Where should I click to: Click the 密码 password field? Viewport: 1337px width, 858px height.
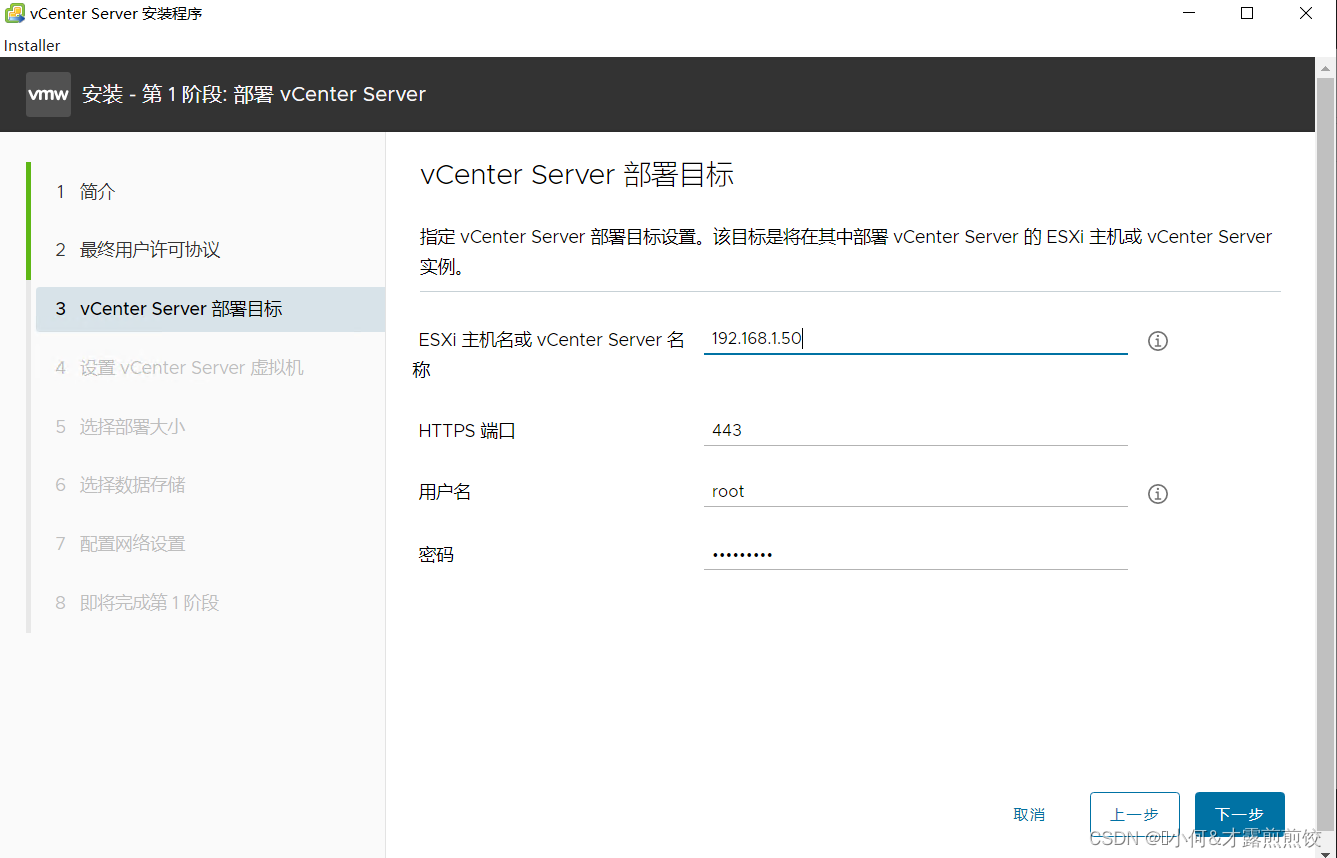tap(916, 554)
